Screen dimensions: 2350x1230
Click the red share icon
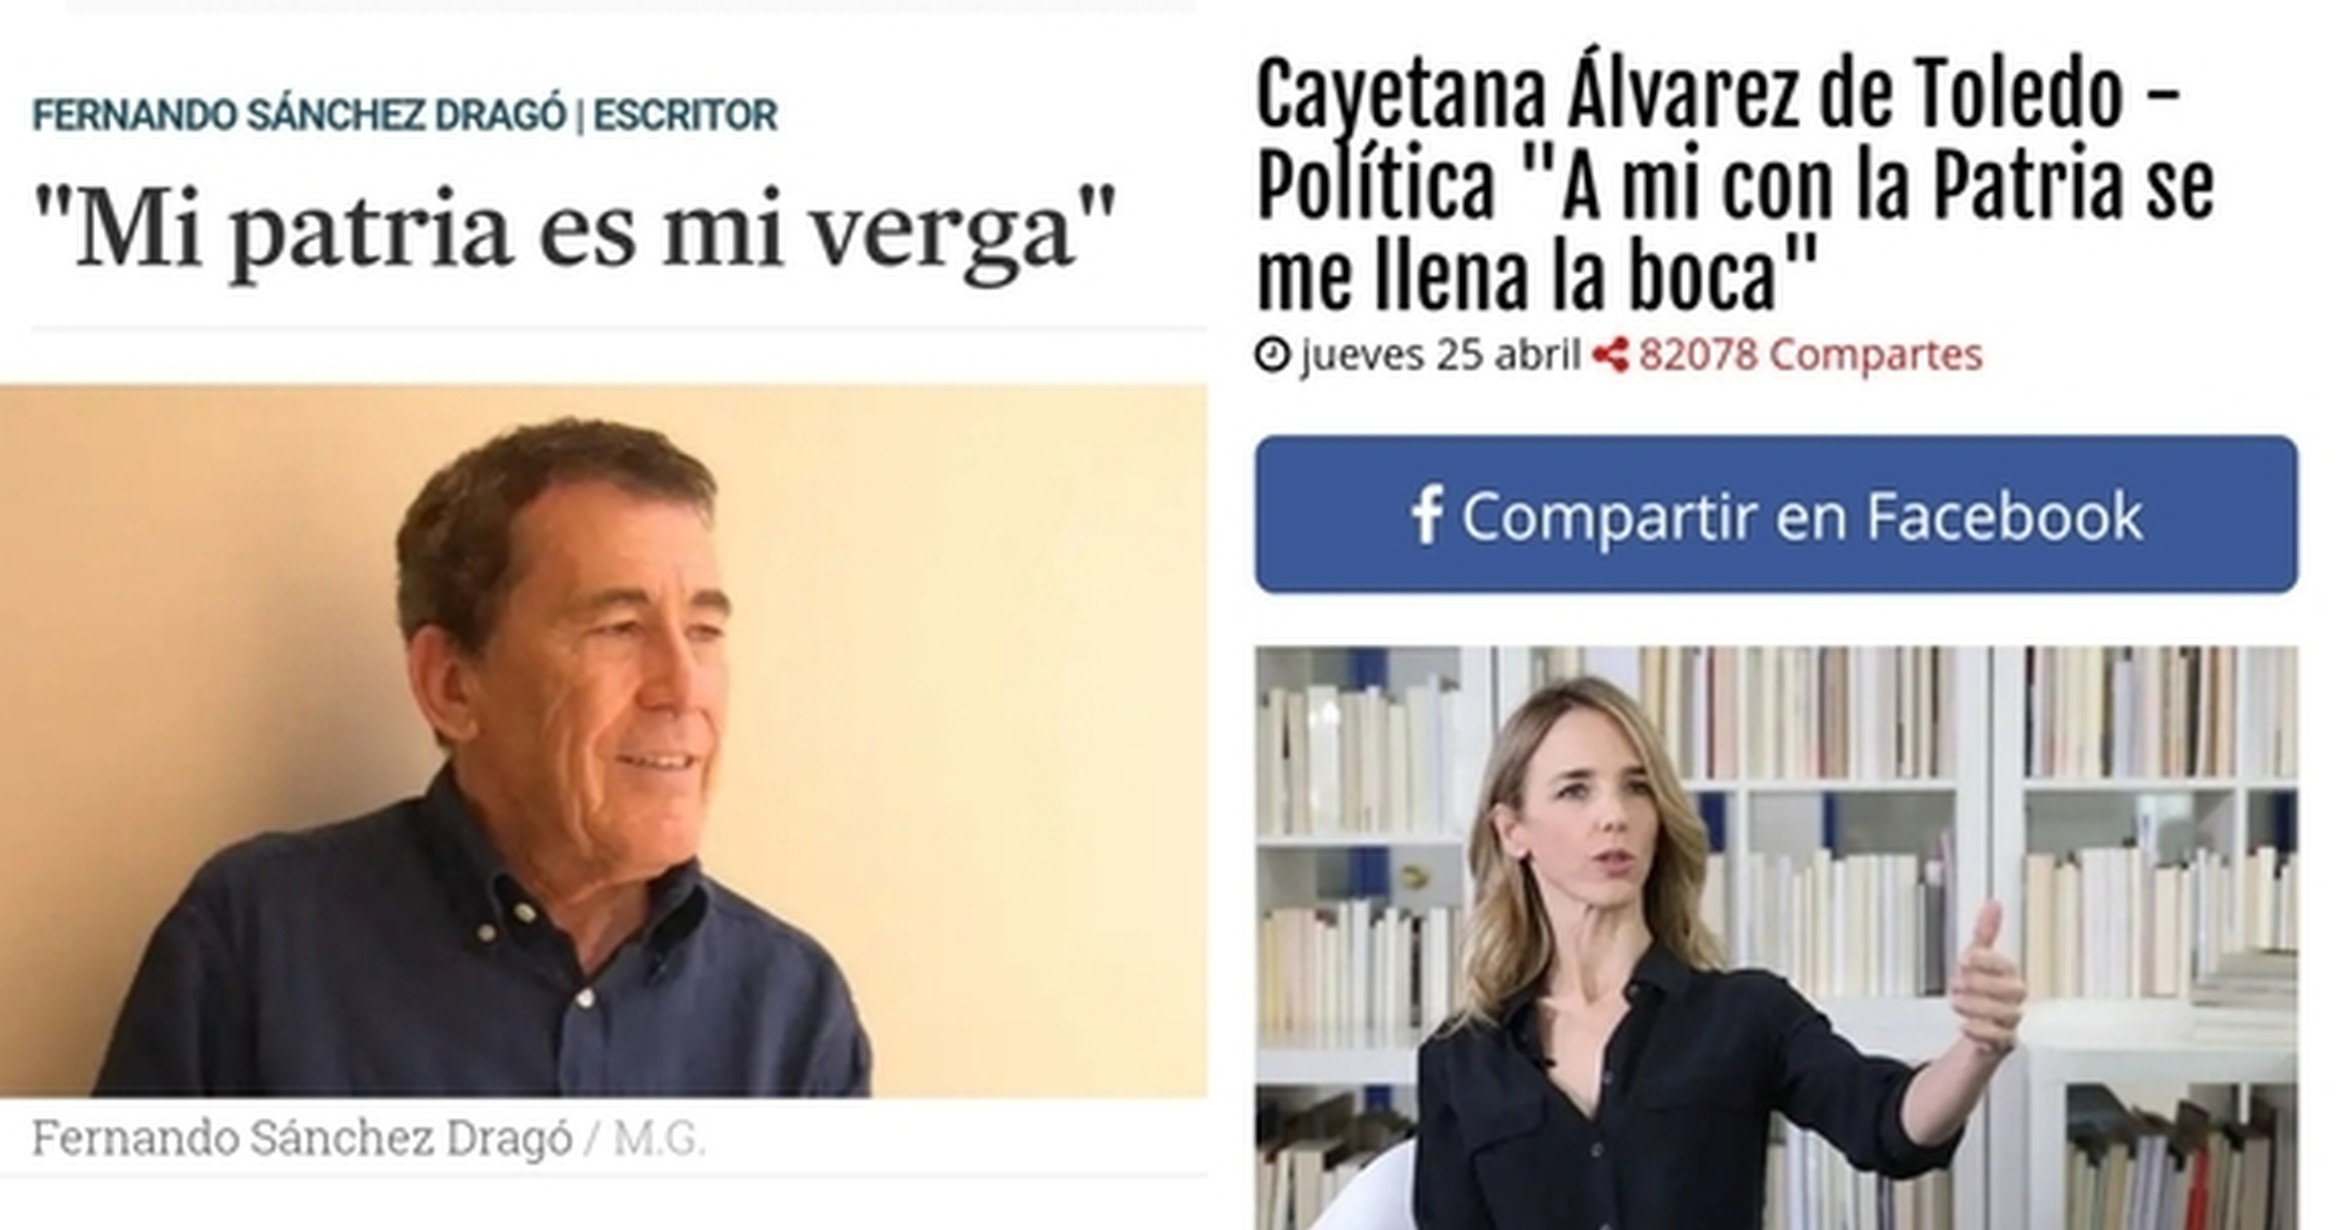tap(1610, 355)
